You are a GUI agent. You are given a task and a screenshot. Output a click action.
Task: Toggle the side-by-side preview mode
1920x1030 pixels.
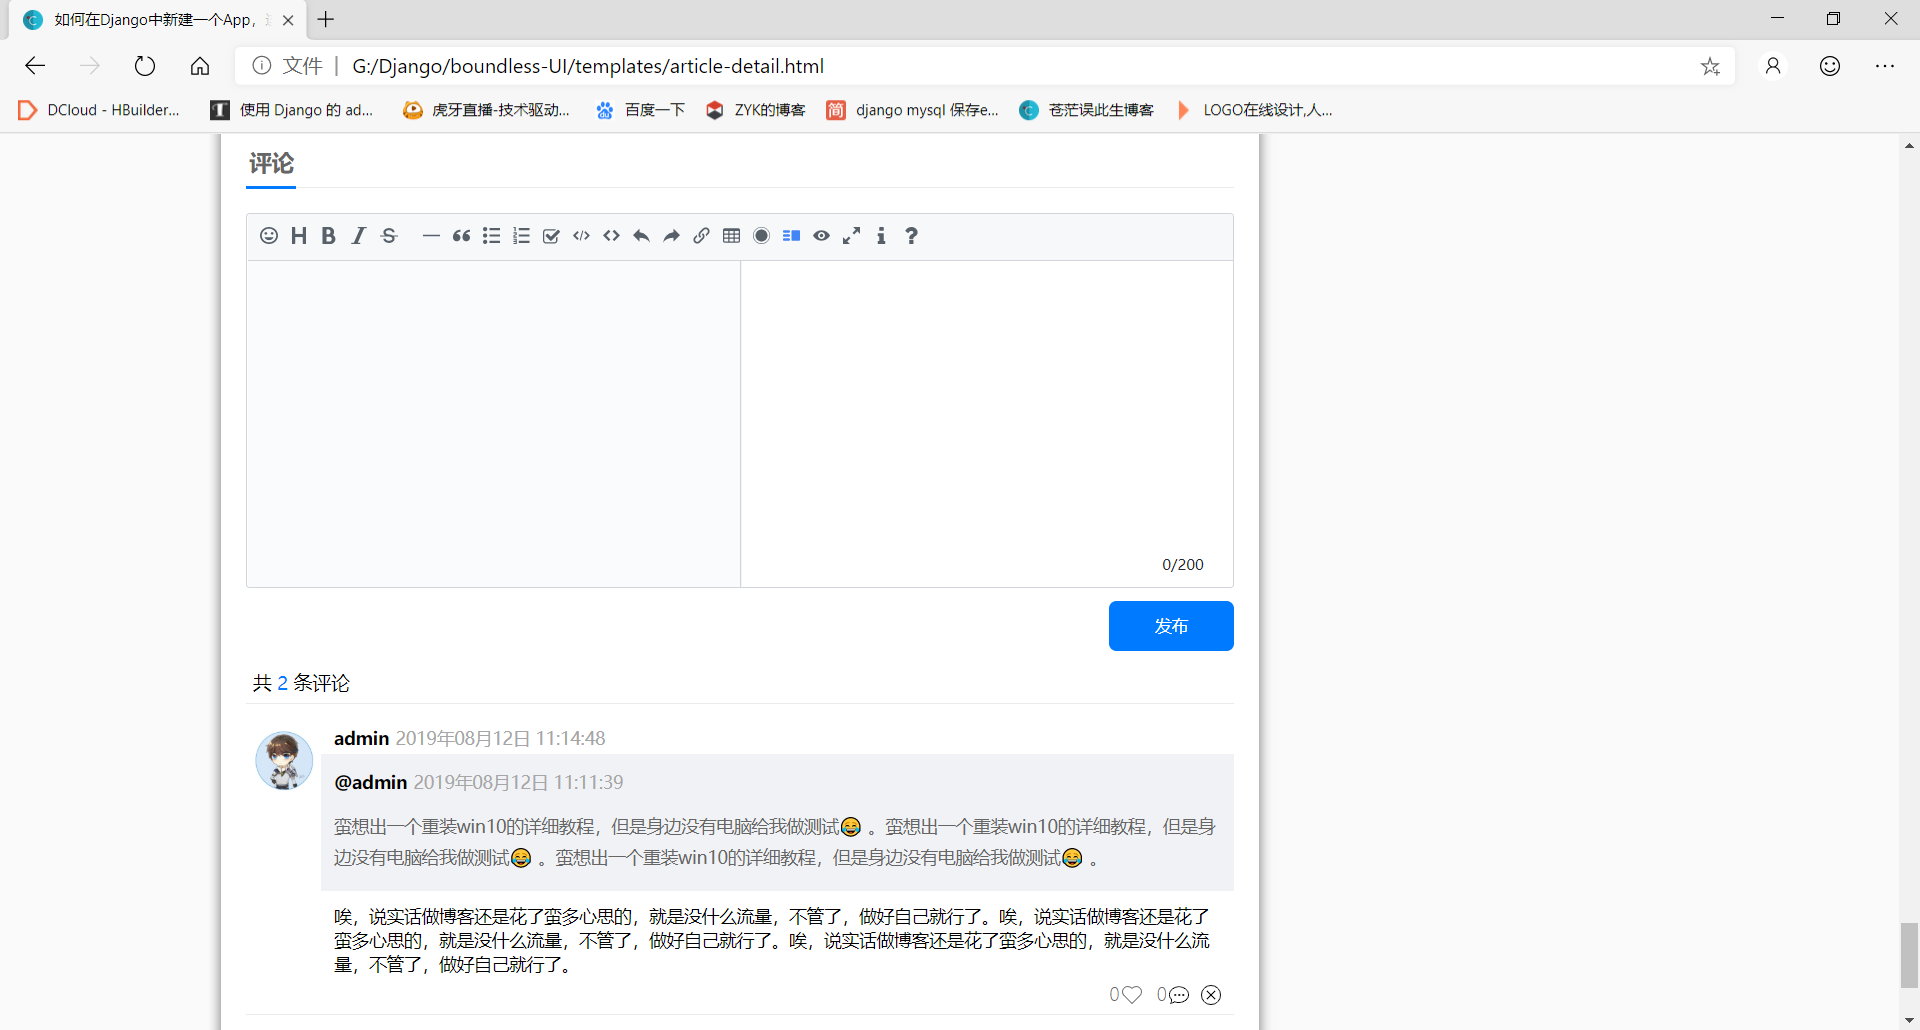[791, 236]
